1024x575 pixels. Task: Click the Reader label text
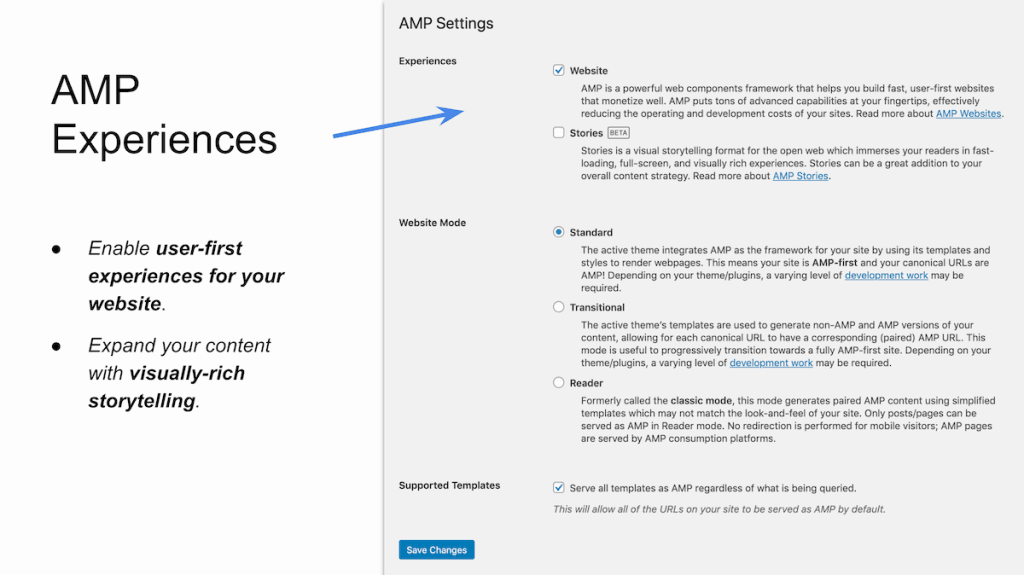[x=586, y=384]
